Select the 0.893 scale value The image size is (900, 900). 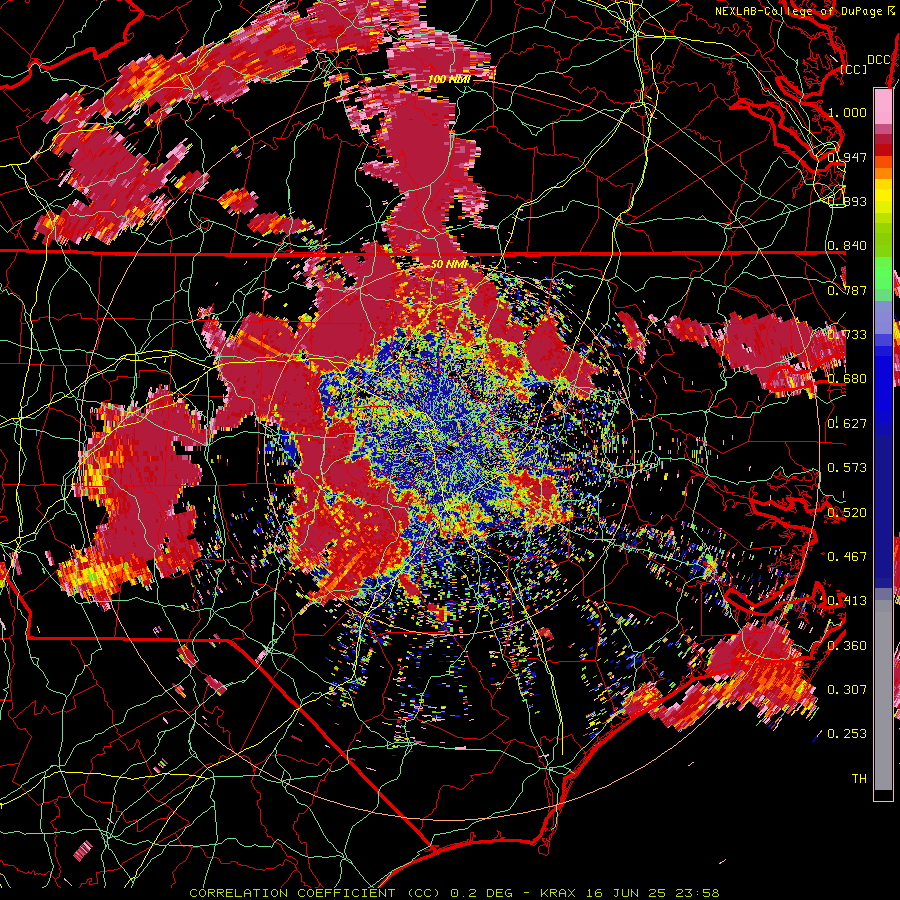coord(847,201)
